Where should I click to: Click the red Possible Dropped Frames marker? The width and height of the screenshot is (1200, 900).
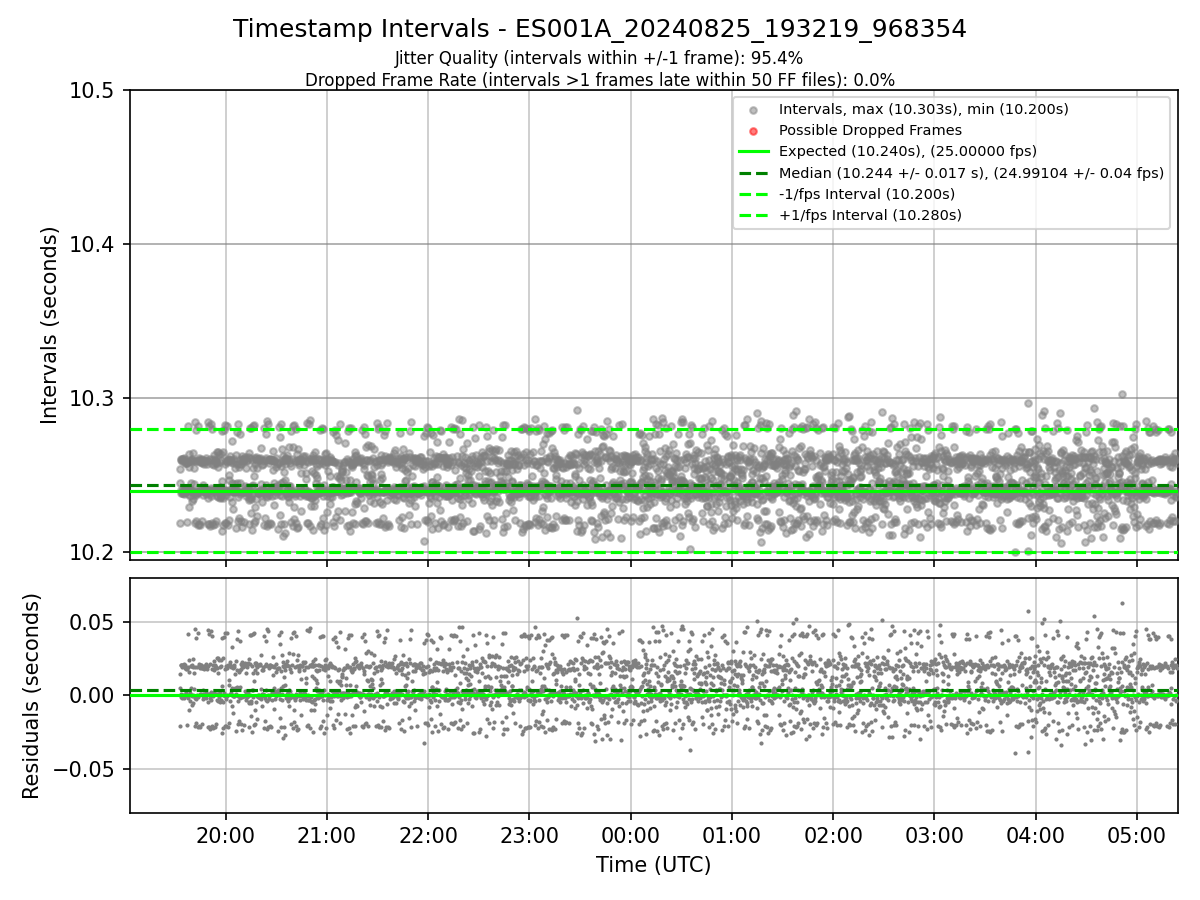pos(754,131)
